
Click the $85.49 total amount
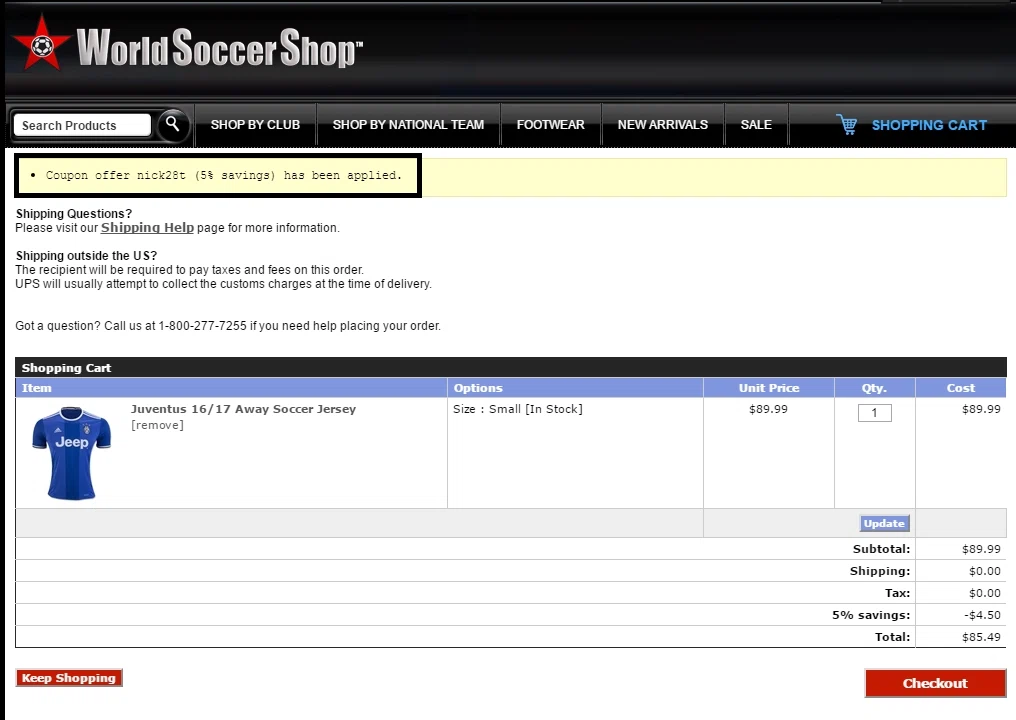coord(981,637)
